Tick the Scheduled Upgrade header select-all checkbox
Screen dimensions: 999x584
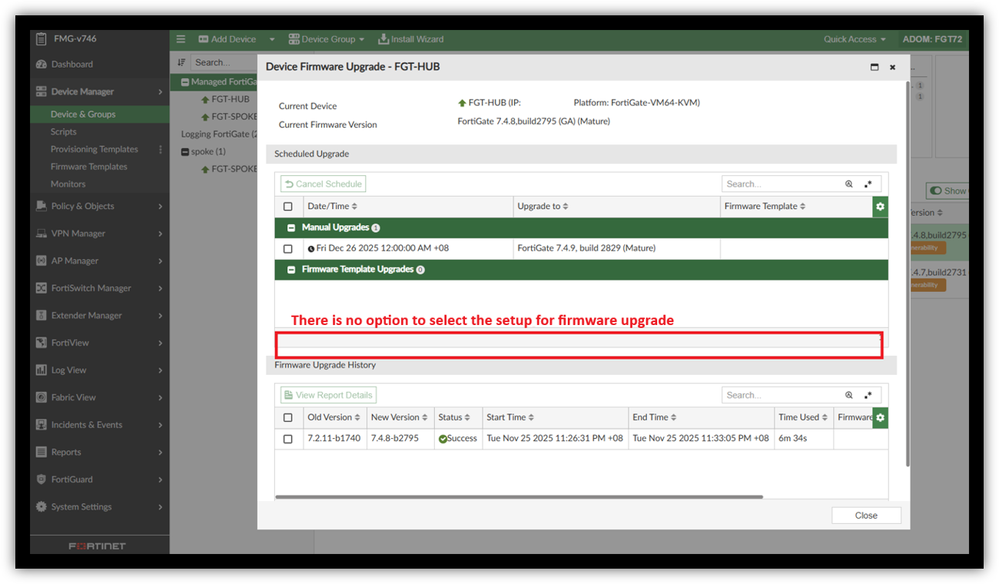(288, 206)
